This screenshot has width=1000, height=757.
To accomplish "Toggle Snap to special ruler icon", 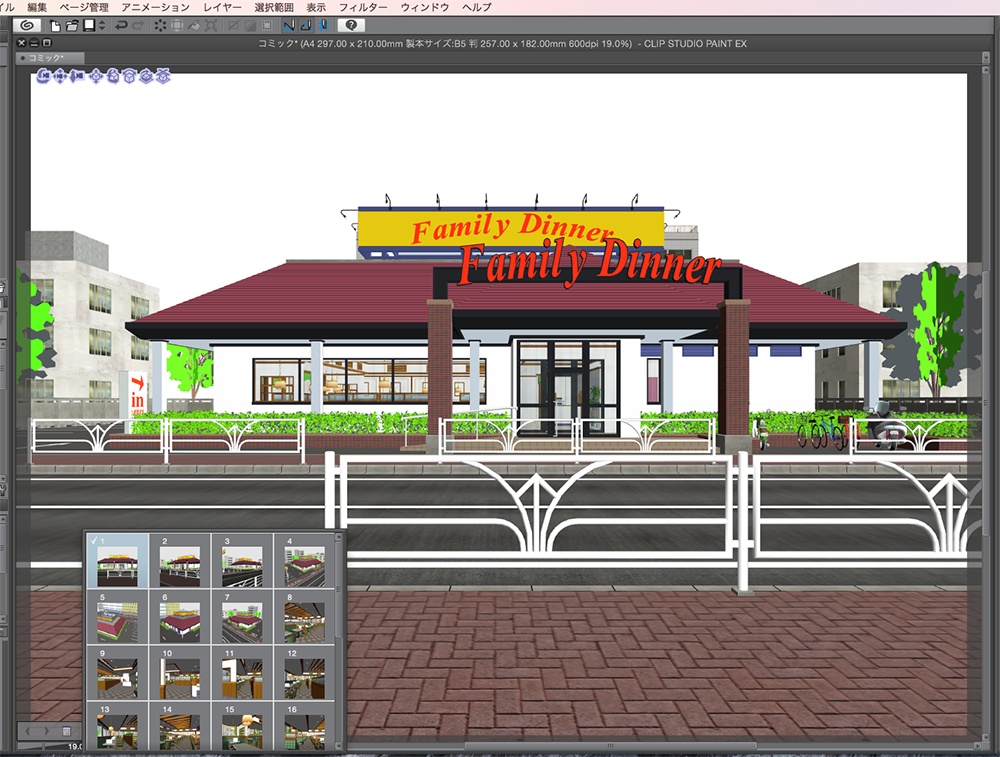I will [307, 26].
